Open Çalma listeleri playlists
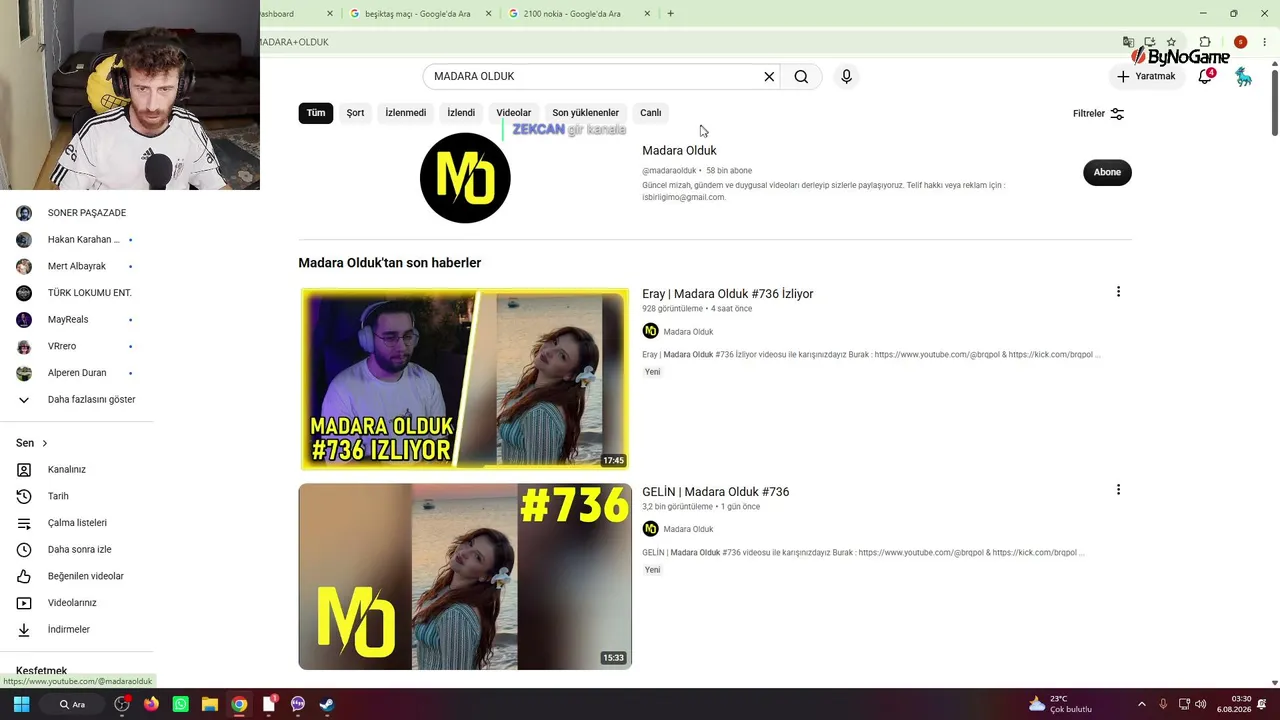1280x720 pixels. coord(77,523)
